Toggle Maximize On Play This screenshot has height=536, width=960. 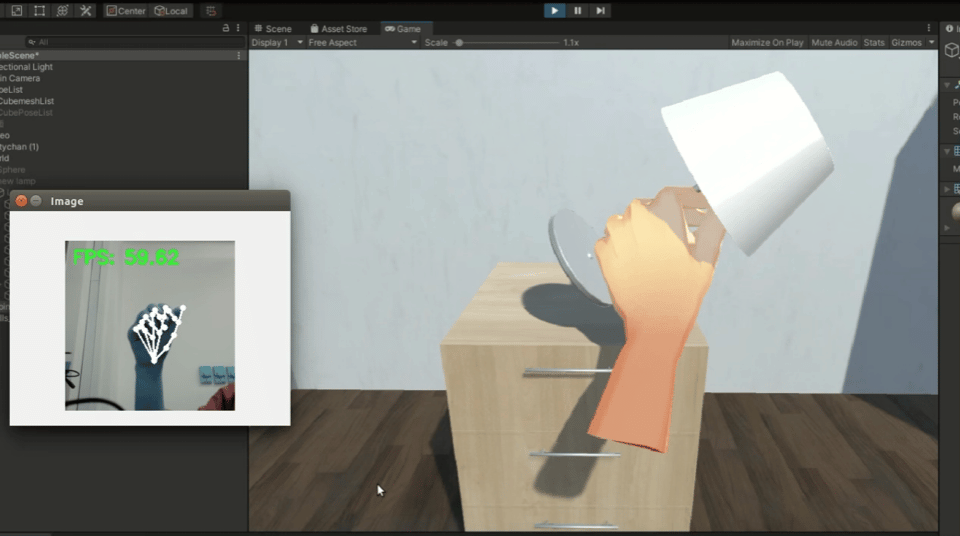point(767,43)
